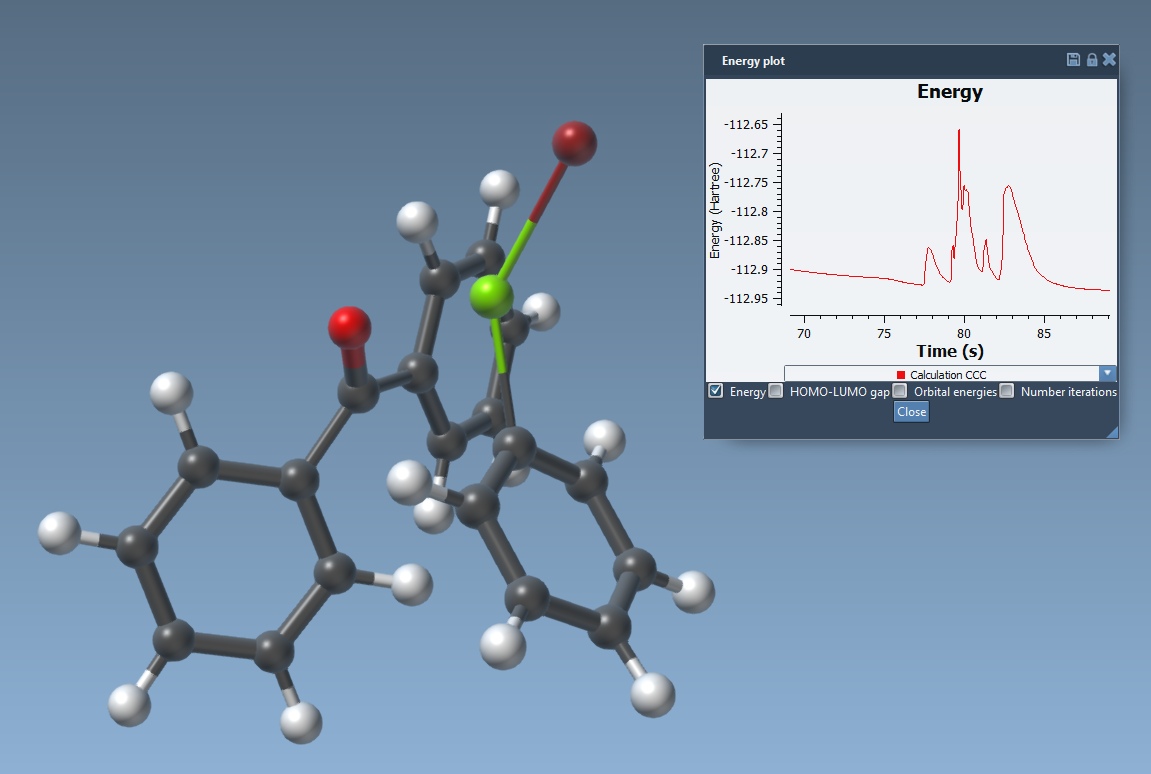Click the bold Energy chart title

(x=949, y=92)
